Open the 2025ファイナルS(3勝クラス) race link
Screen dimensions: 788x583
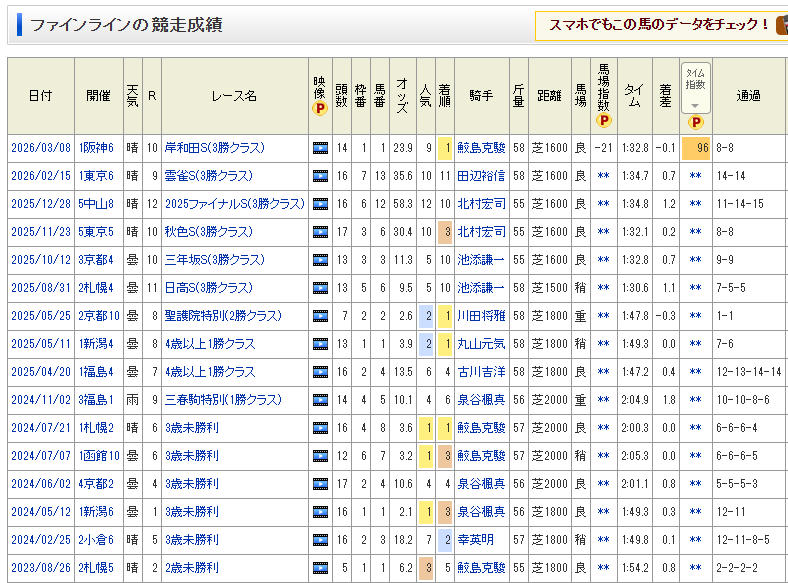click(234, 204)
